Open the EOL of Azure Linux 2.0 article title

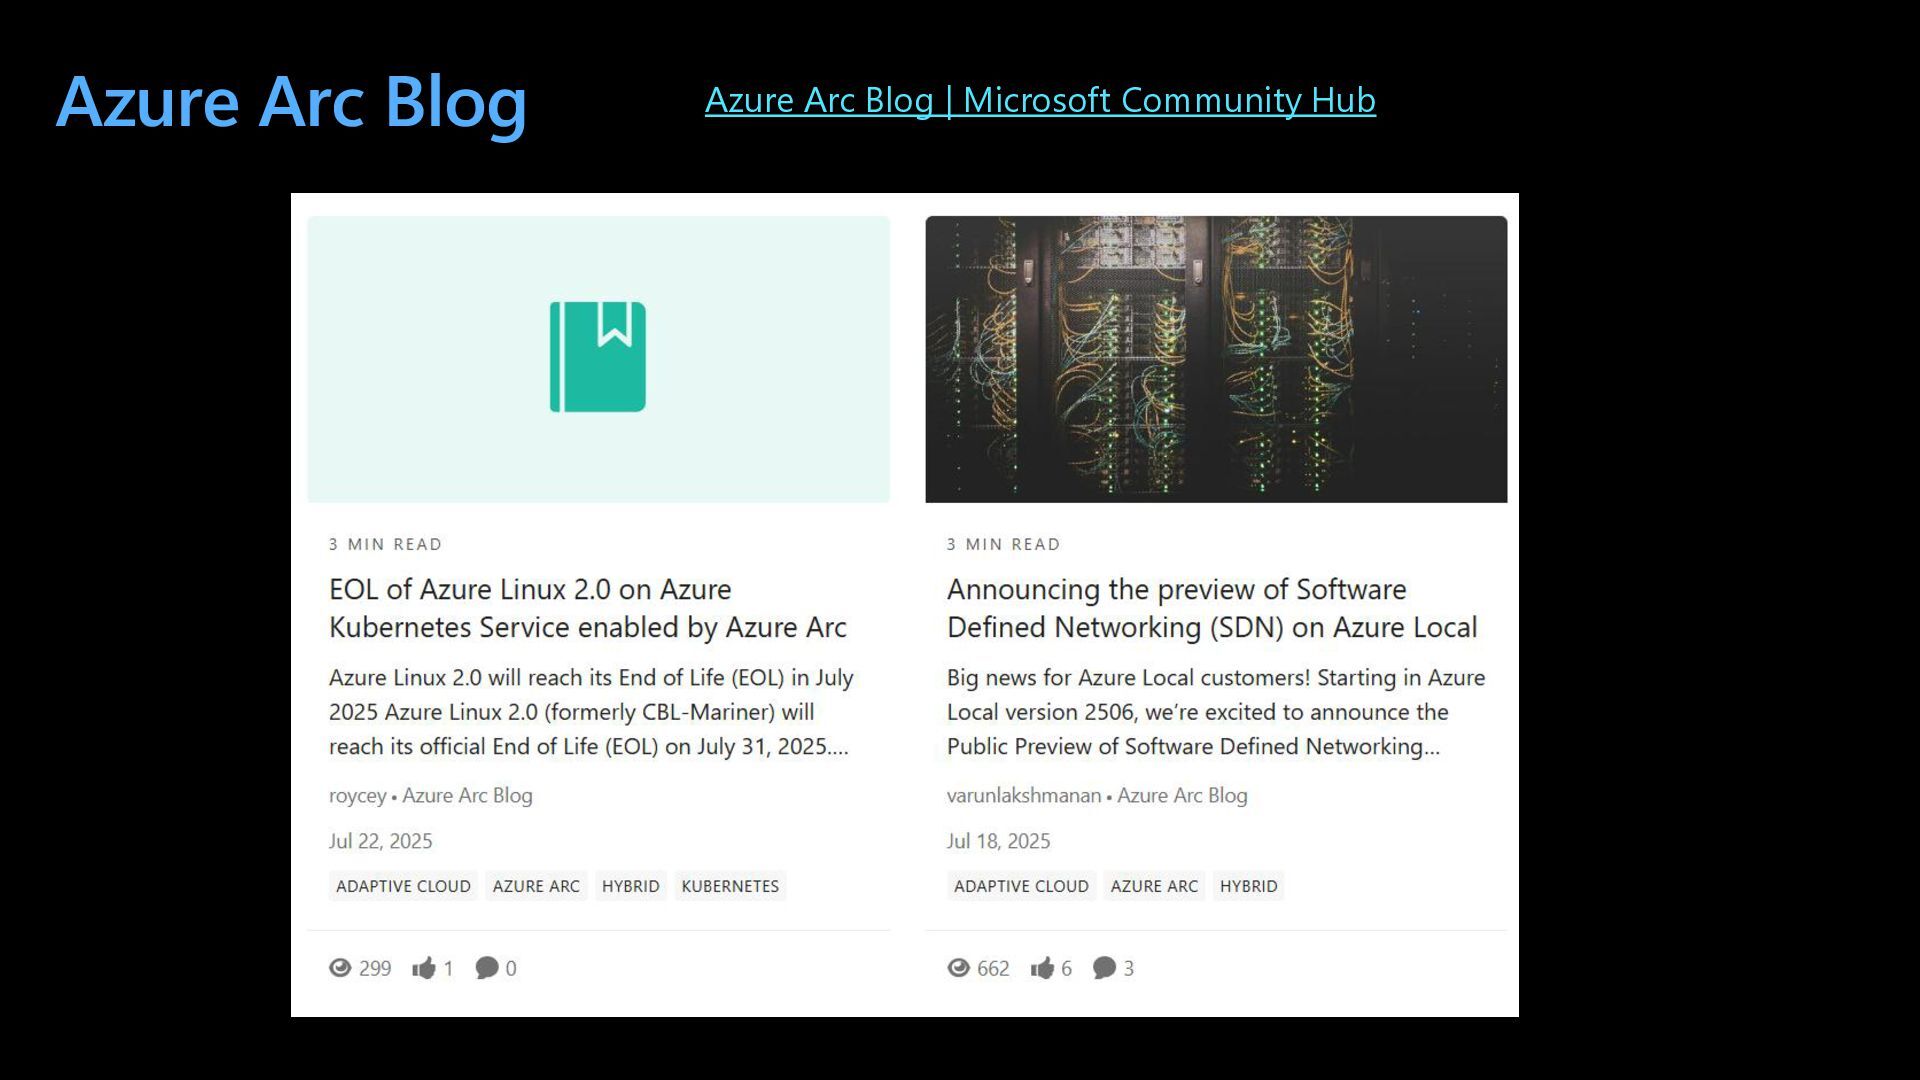coord(588,608)
